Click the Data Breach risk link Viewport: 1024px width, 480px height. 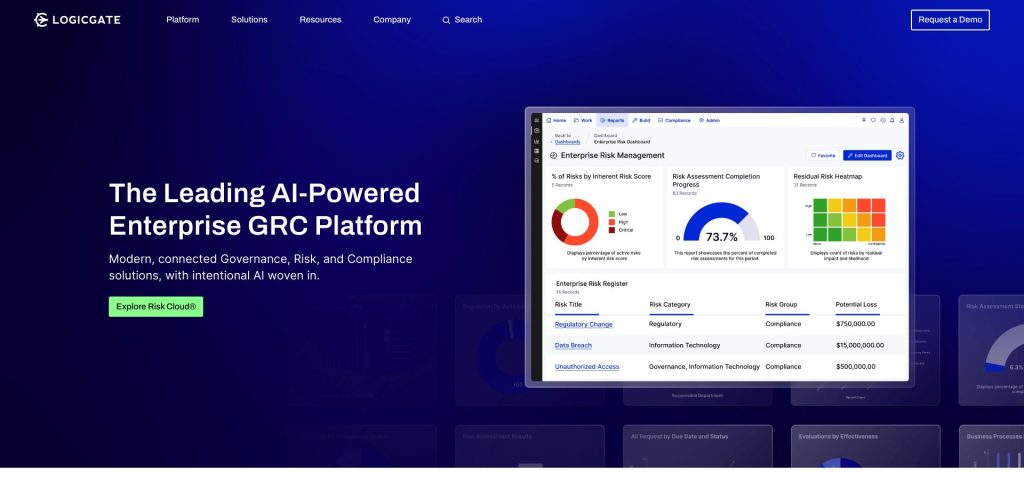click(x=573, y=345)
